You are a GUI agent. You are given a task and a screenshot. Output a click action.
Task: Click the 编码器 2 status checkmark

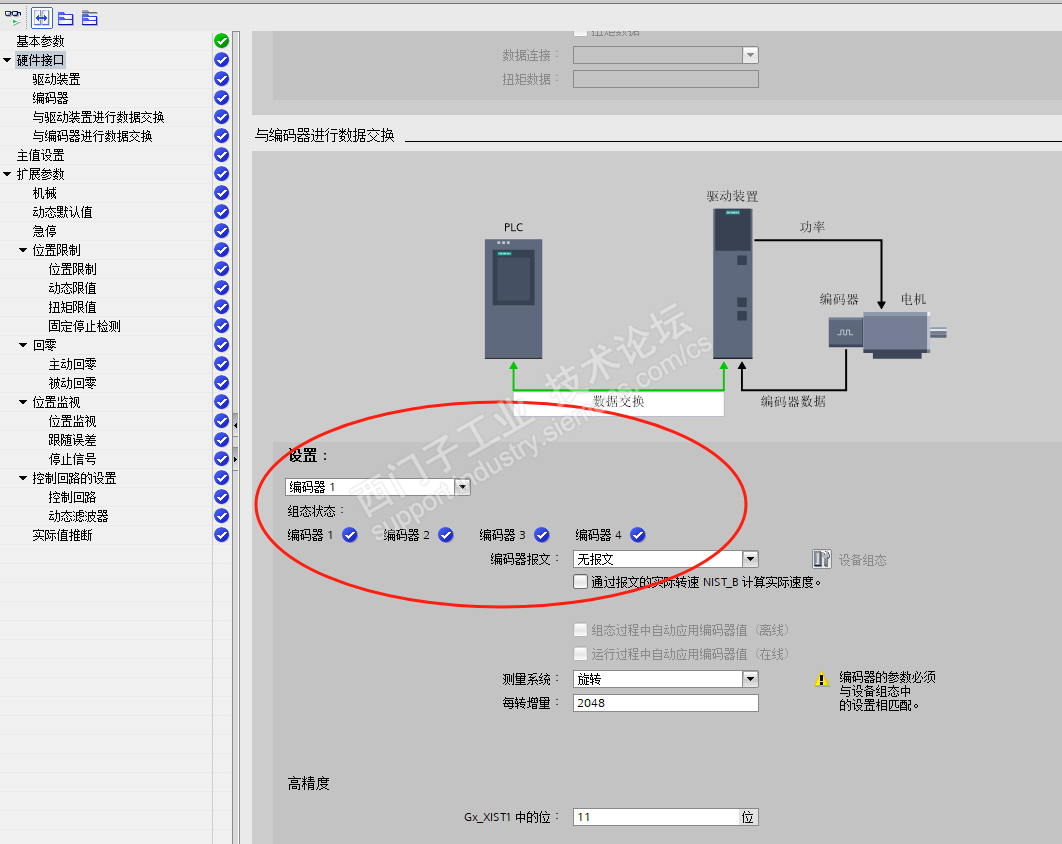coord(446,535)
